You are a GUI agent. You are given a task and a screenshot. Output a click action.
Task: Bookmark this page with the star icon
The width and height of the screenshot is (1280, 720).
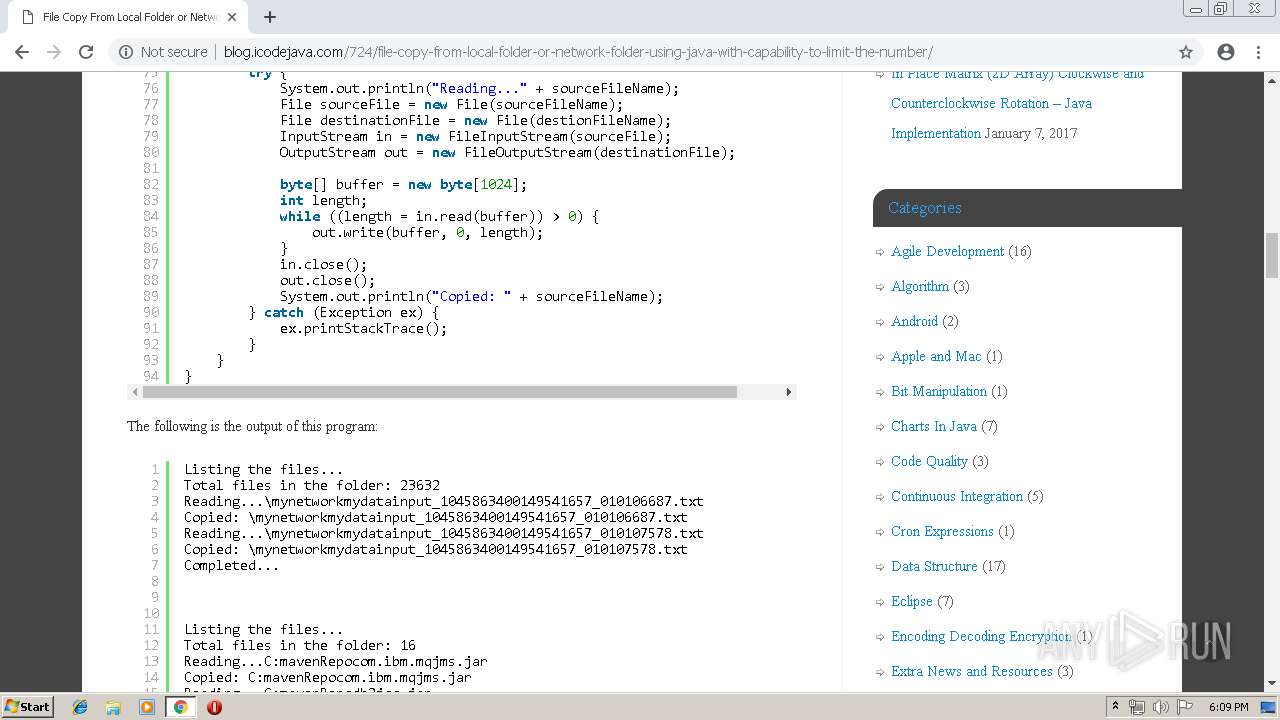click(x=1186, y=52)
